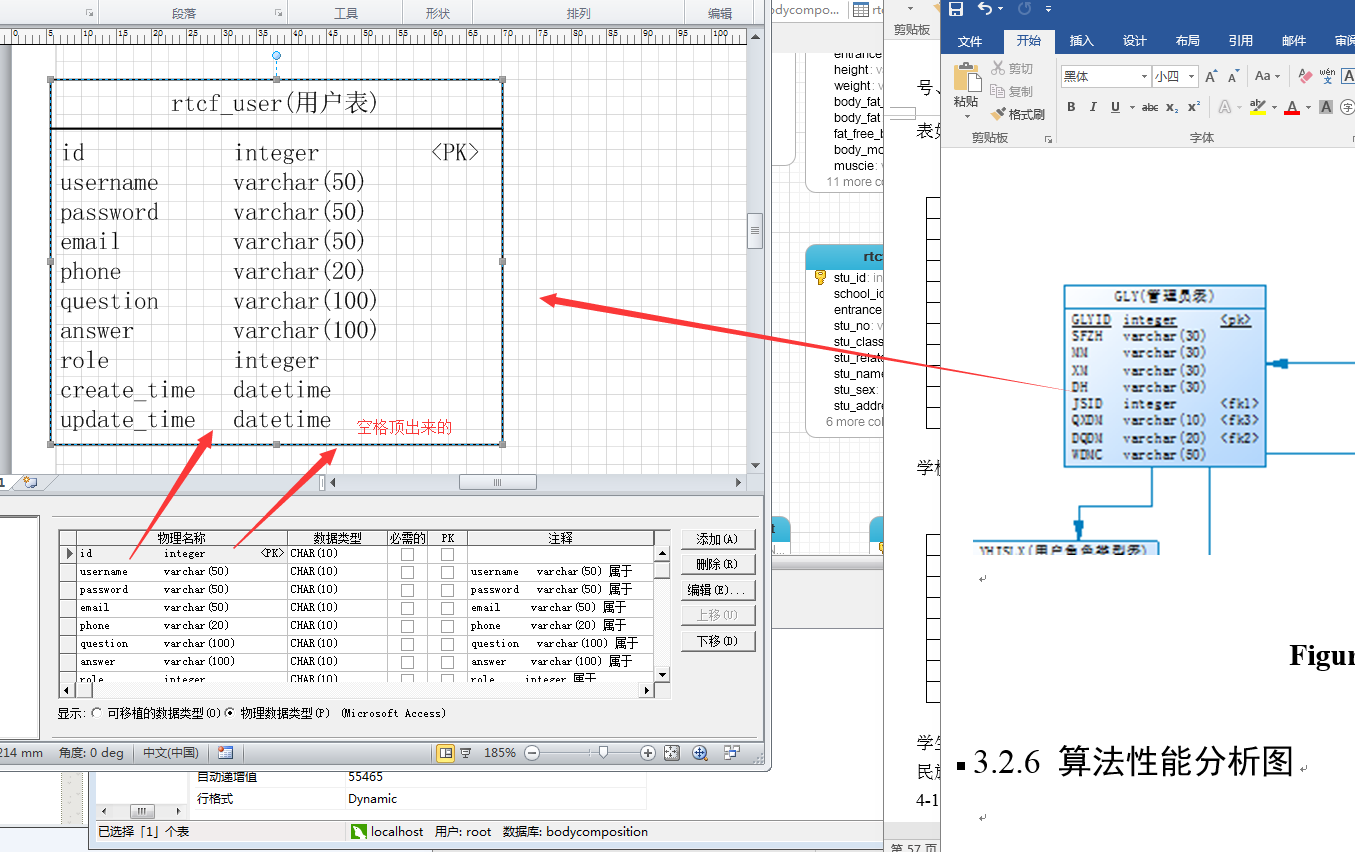Click 删除(R) button

718,565
